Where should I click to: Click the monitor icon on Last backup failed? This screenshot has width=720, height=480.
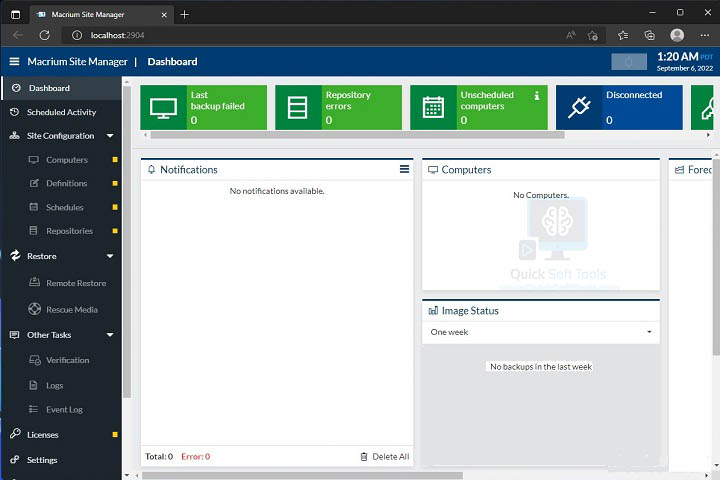coord(163,108)
